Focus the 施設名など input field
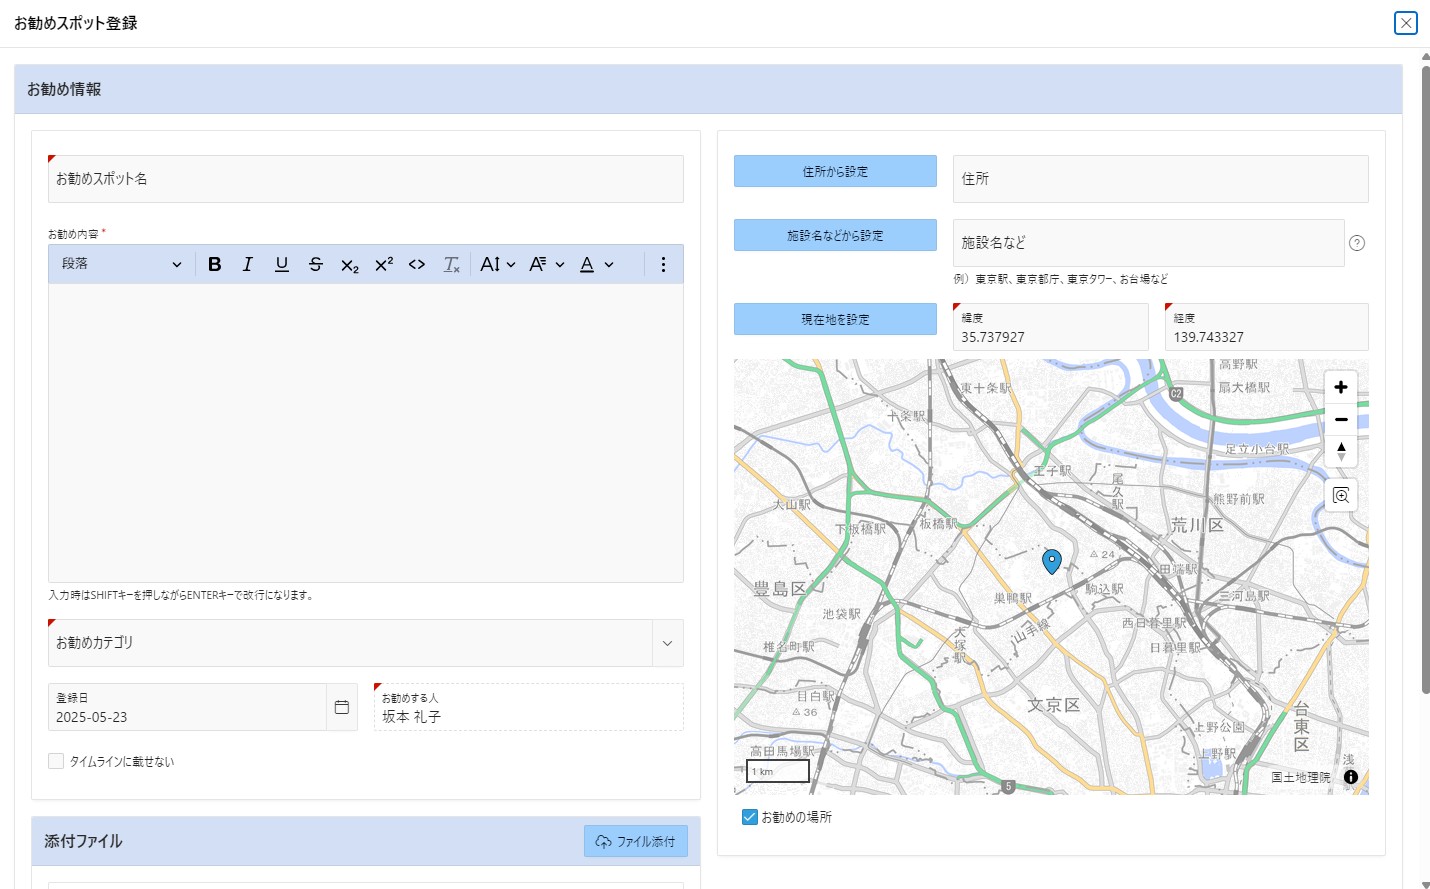This screenshot has height=889, width=1430. pos(1149,243)
